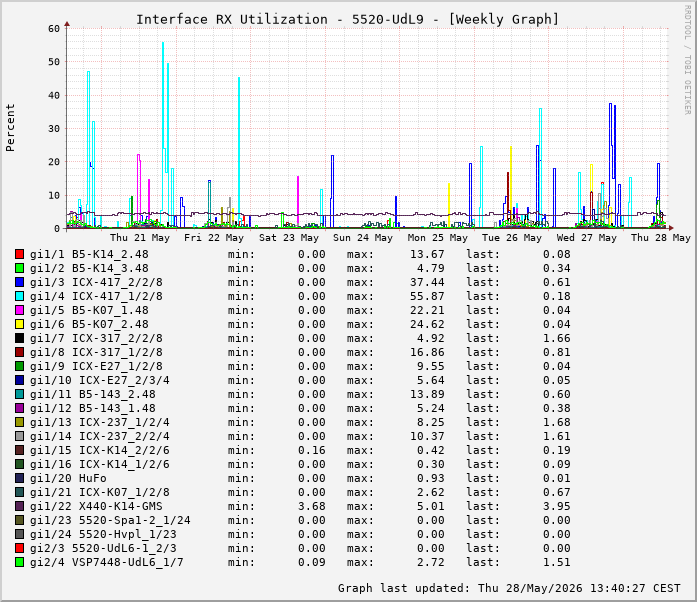Click the max value 13.89 for gi1/11
697x602 pixels.
[427, 394]
